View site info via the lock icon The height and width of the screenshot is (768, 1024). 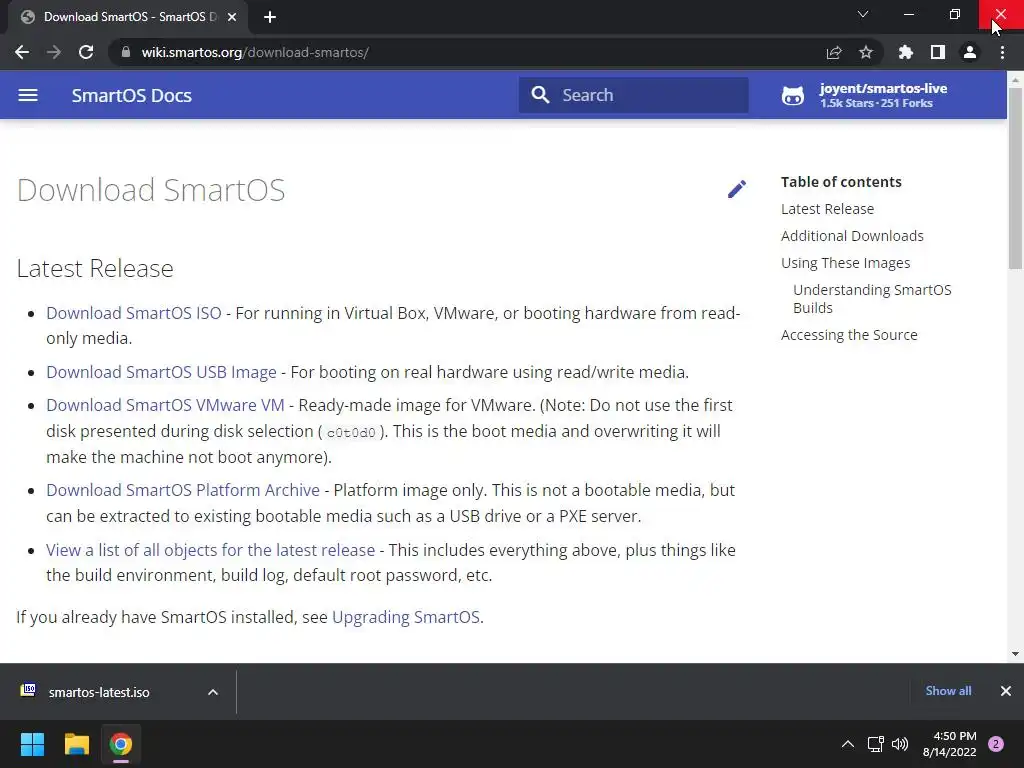126,52
